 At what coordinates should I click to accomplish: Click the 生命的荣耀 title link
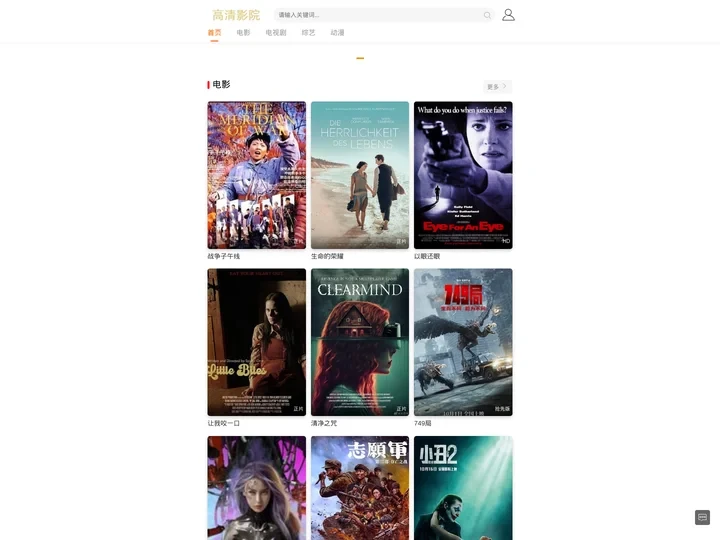pyautogui.click(x=327, y=256)
